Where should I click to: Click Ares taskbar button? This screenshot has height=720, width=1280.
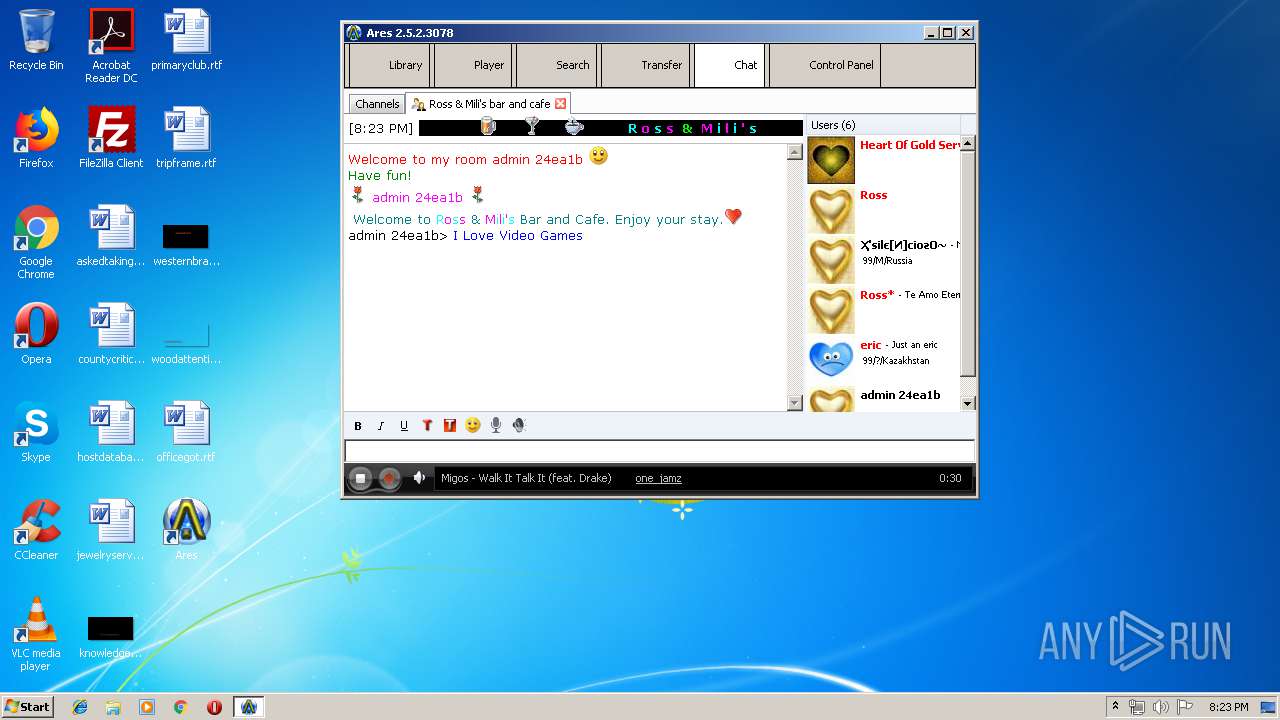(248, 707)
